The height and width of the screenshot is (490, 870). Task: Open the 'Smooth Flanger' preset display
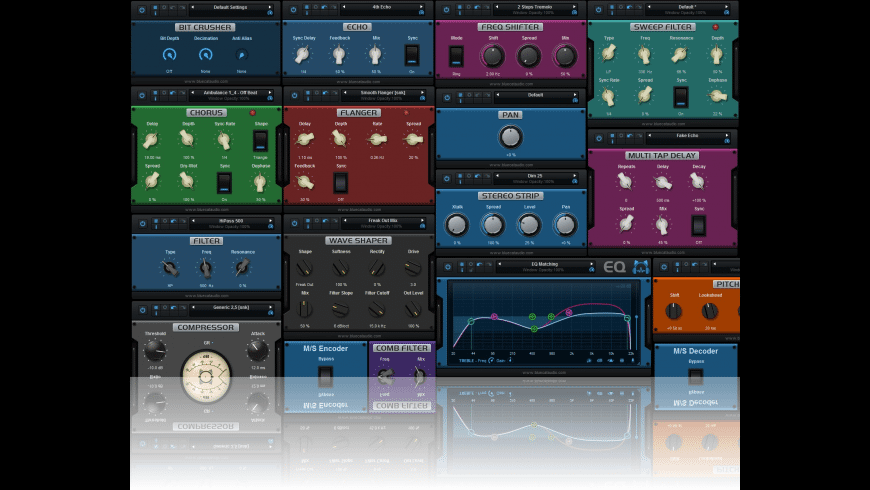click(x=383, y=93)
